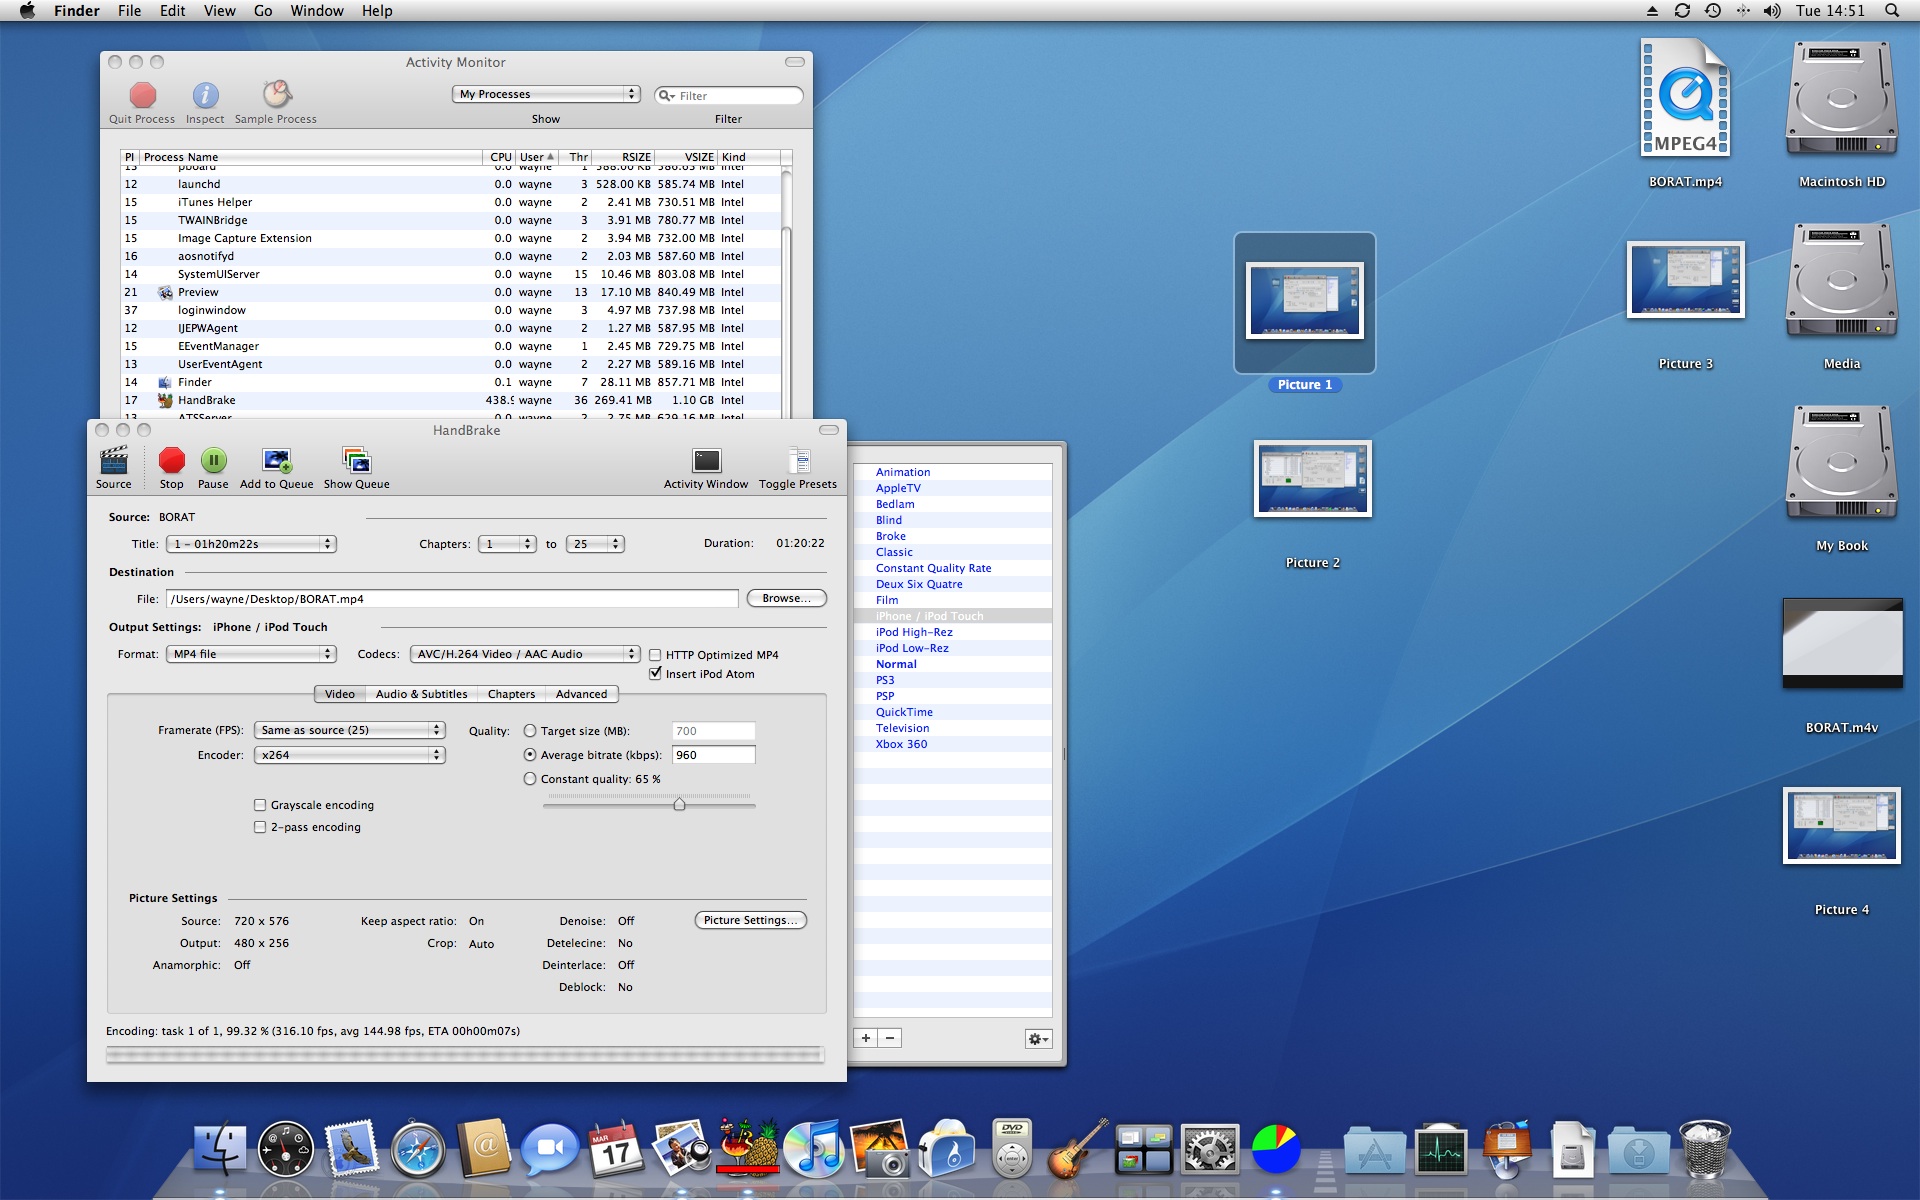1920x1200 pixels.
Task: Select the Constant quality radio button
Action: click(x=530, y=779)
